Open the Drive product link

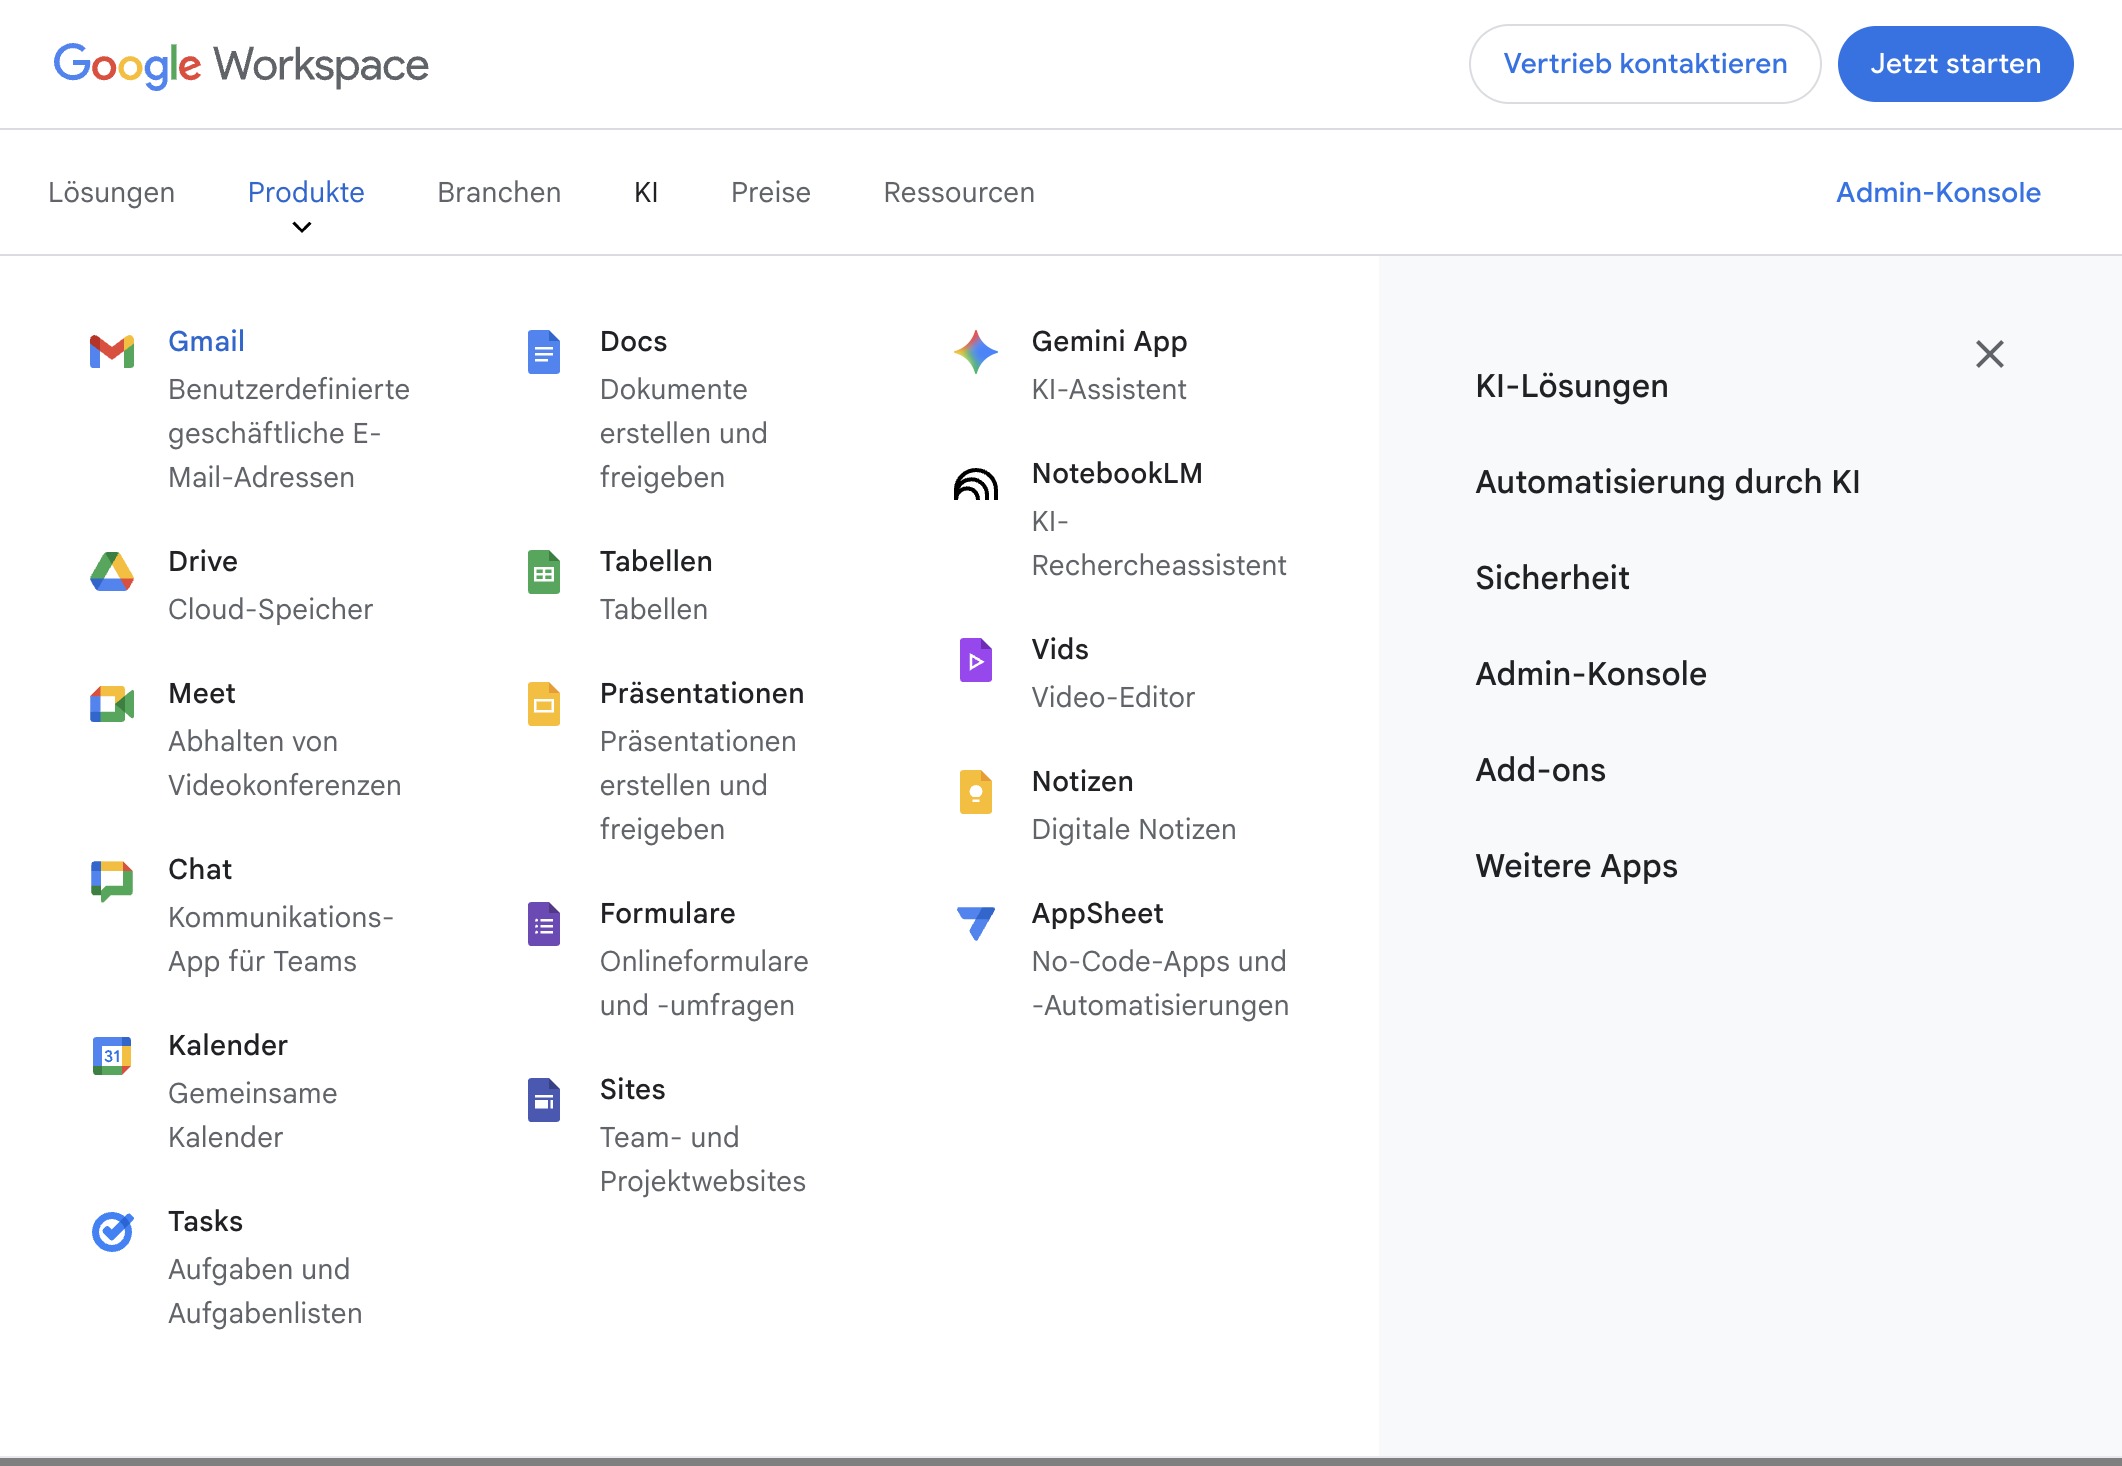[x=203, y=561]
